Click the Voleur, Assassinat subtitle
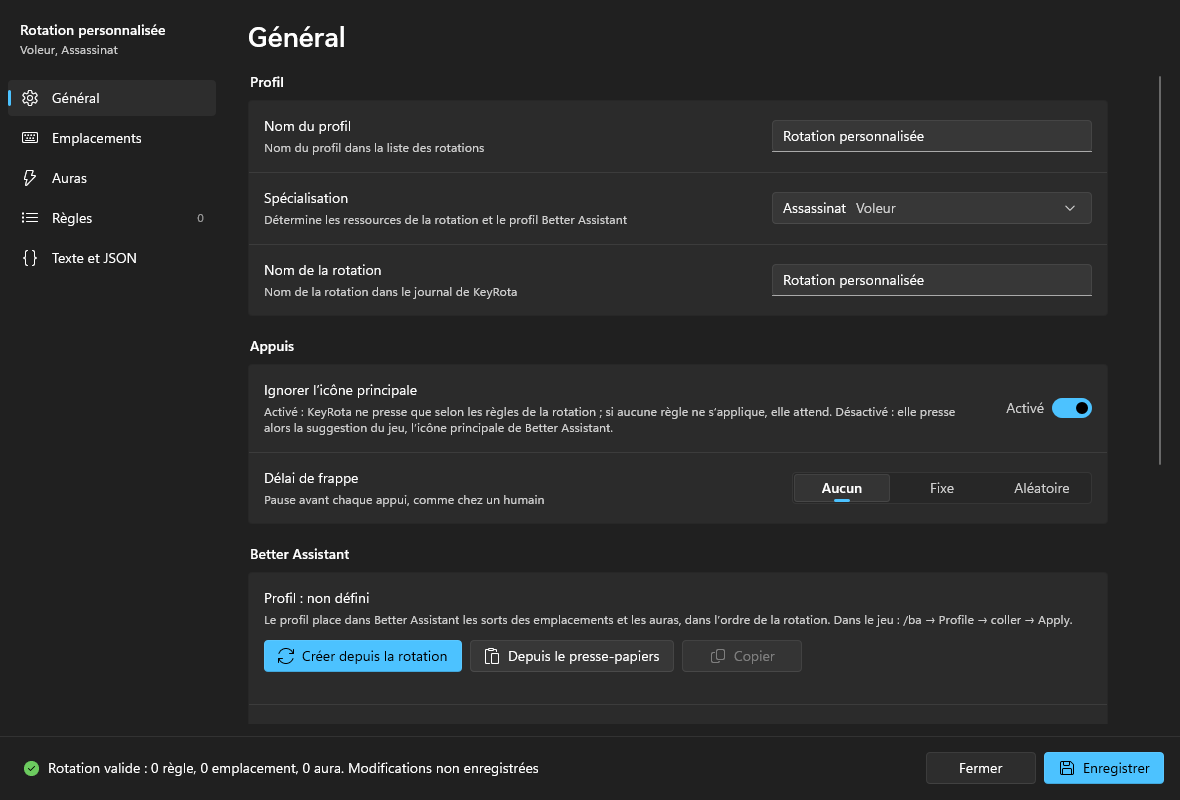1180x800 pixels. pyautogui.click(x=68, y=50)
